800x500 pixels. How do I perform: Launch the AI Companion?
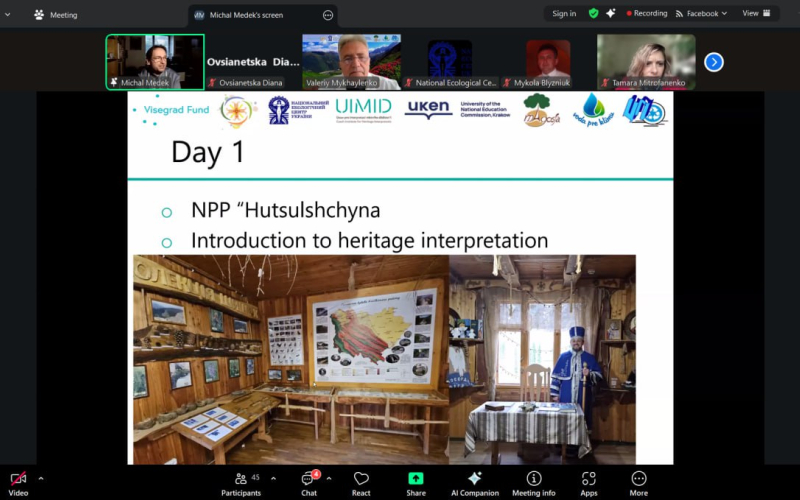(474, 482)
